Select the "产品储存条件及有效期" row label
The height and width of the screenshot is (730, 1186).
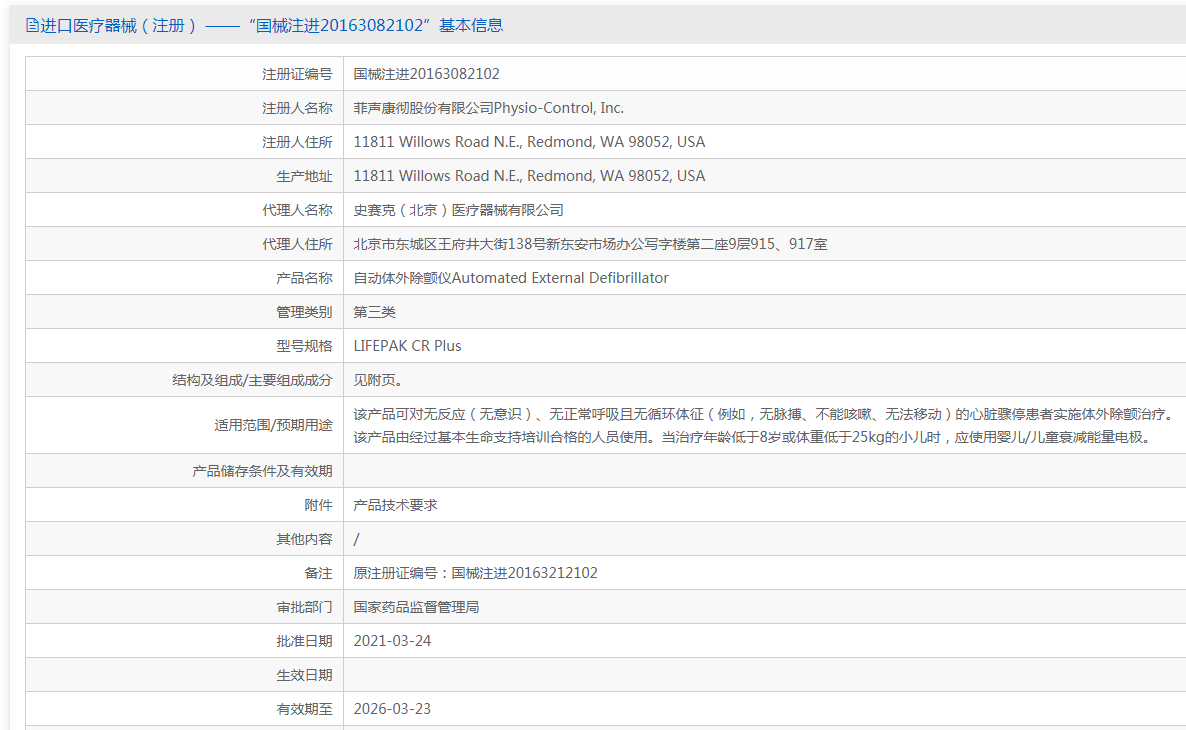[262, 471]
